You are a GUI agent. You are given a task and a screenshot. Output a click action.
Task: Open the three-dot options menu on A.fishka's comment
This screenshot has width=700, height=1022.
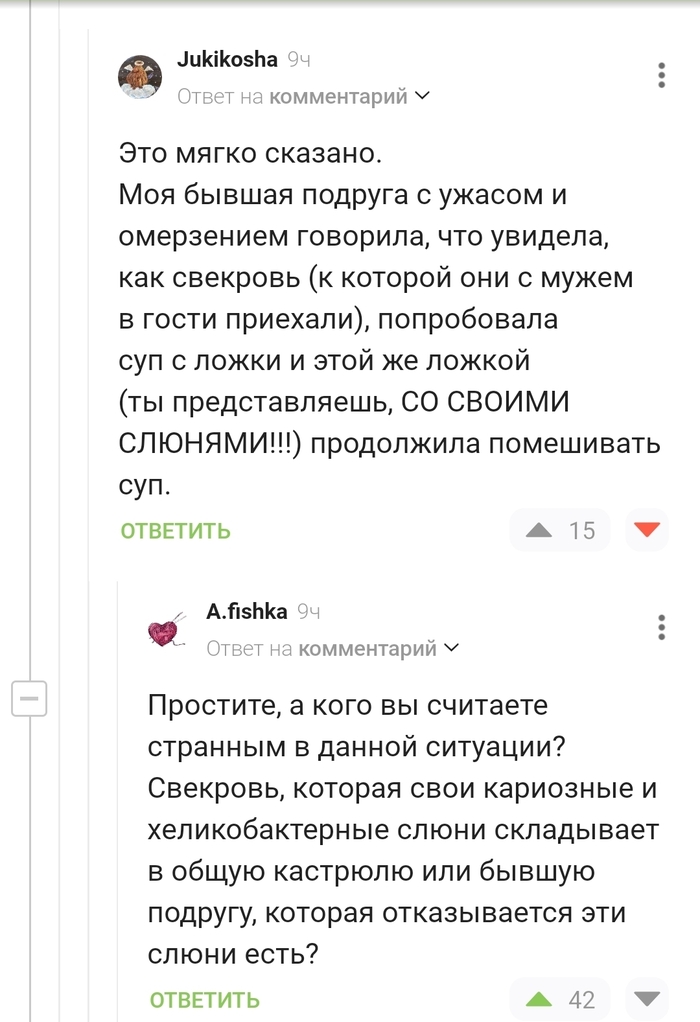661,628
